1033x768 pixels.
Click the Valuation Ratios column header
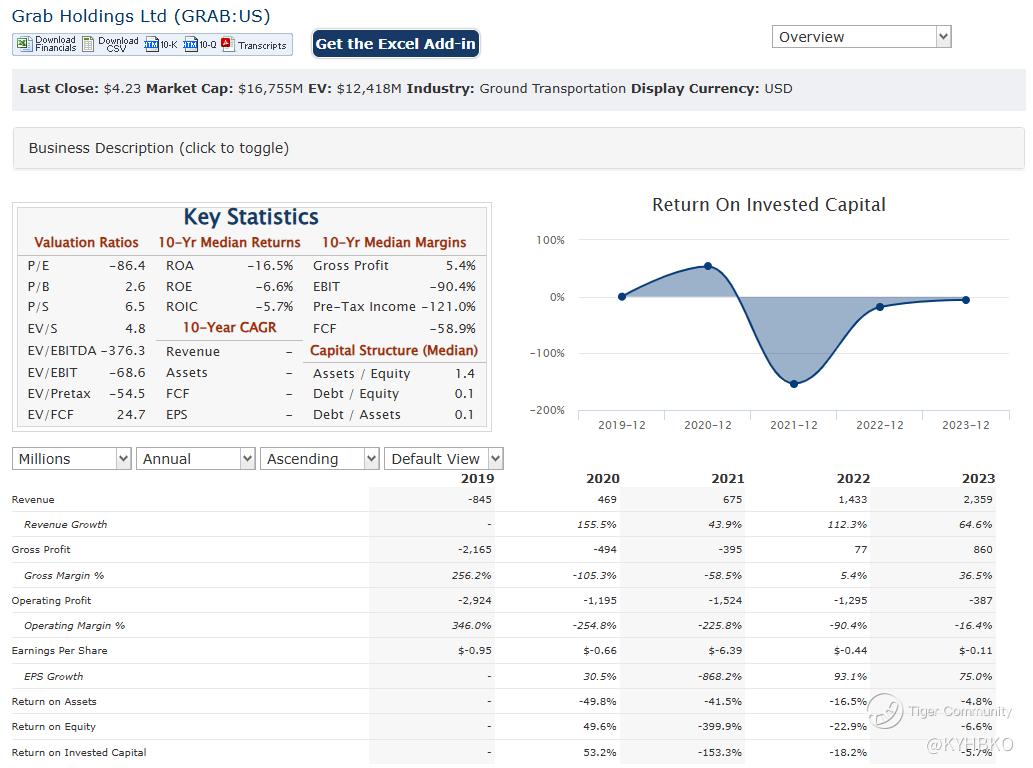86,242
